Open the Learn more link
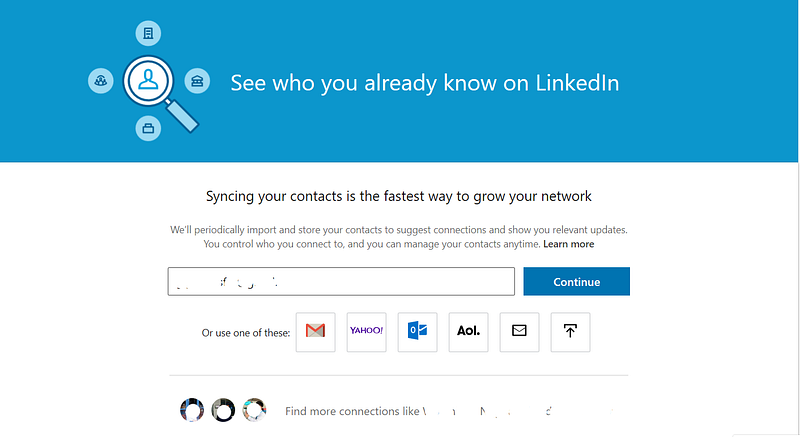Screen dimensions: 800x437 pos(568,244)
